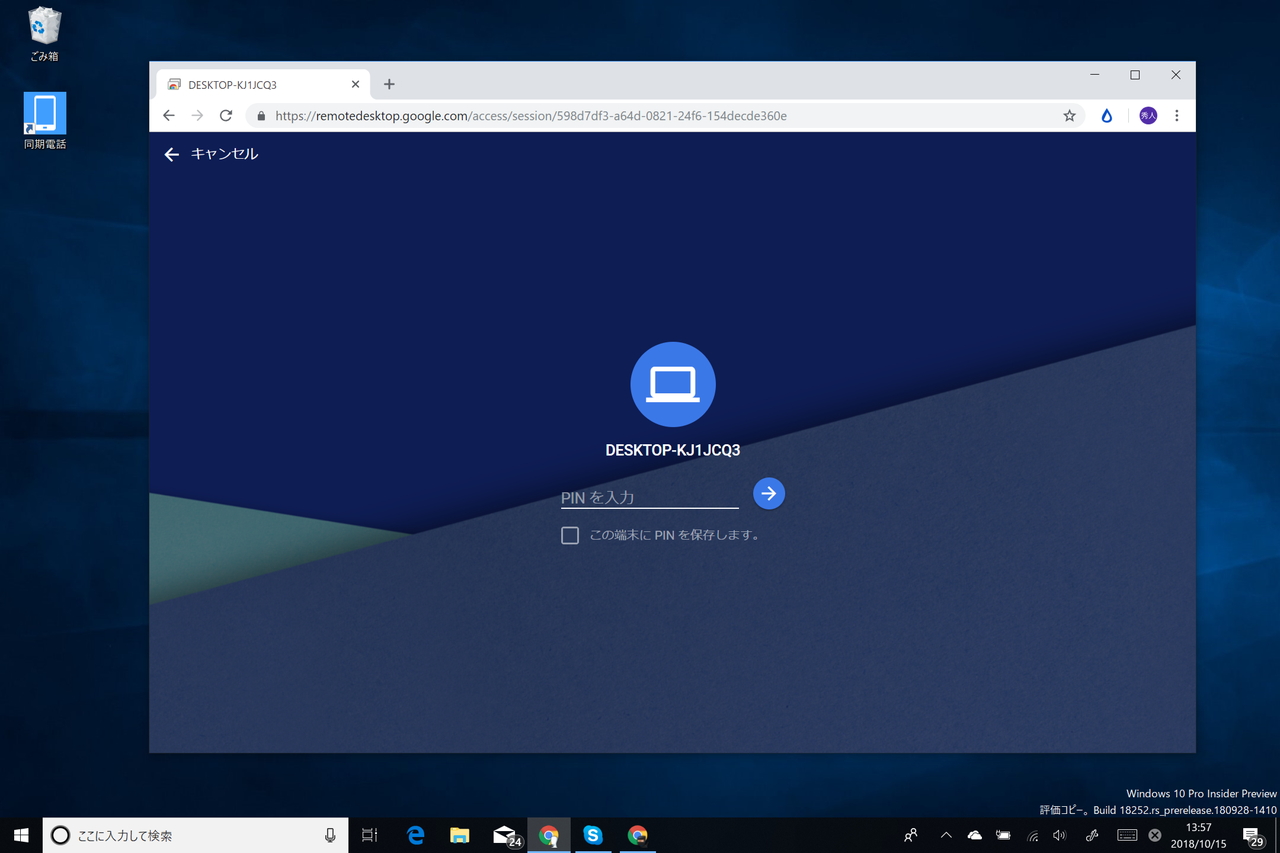1280x853 pixels.
Task: Focus the PIN を入力 input field
Action: click(x=650, y=497)
